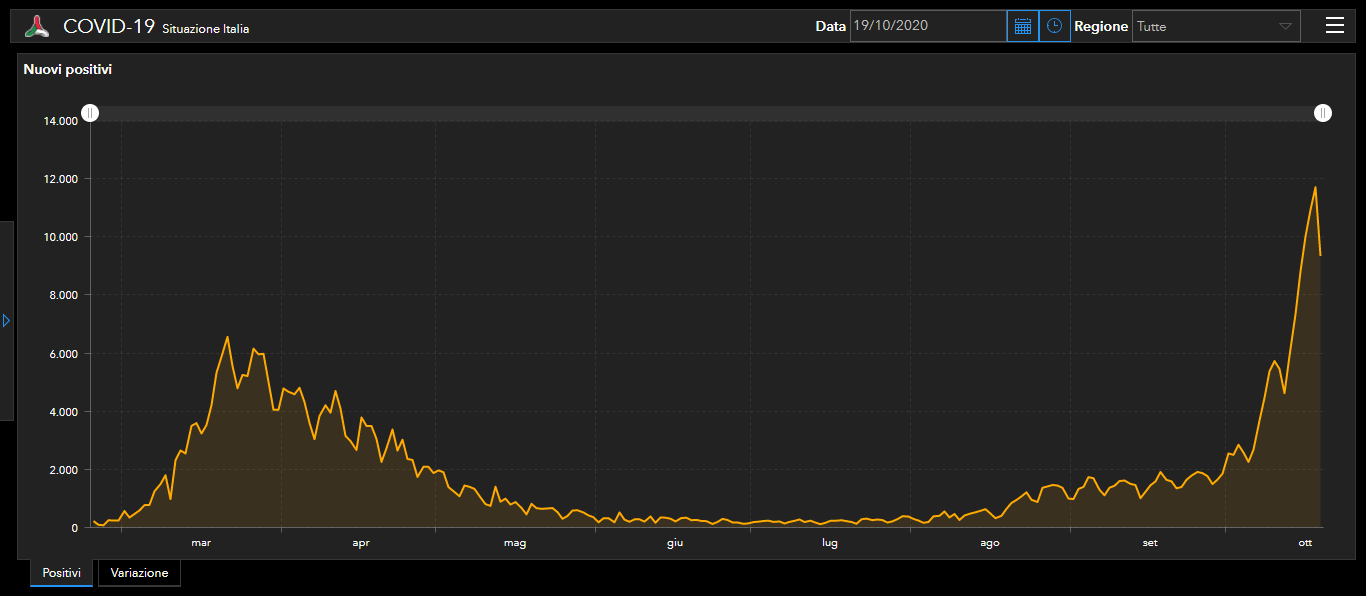Click the October peak of the curve
This screenshot has height=596, width=1366.
[x=1315, y=187]
